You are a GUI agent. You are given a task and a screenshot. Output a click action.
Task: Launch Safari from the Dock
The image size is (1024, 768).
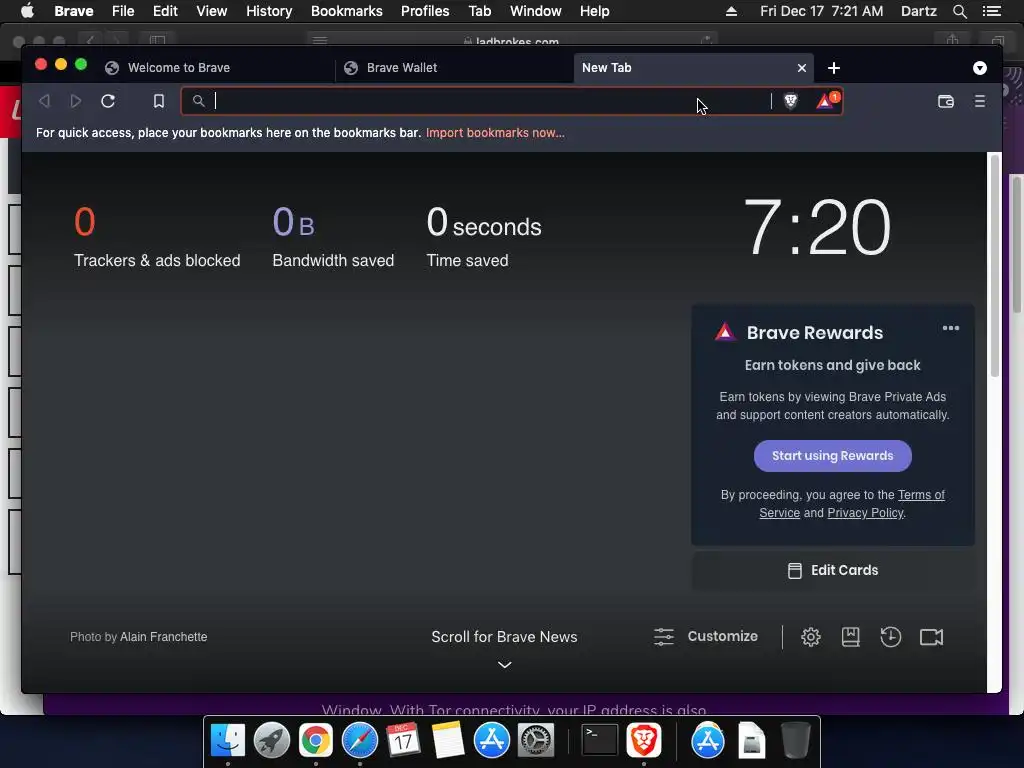(360, 741)
